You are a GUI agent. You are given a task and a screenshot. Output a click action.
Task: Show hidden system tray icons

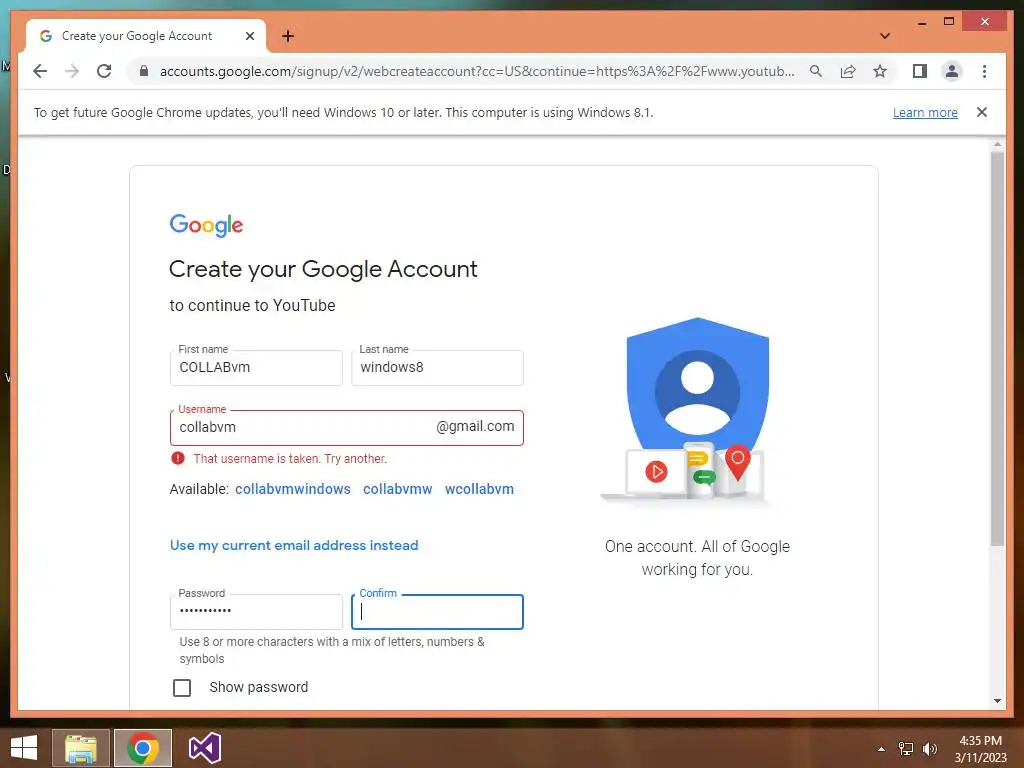881,749
